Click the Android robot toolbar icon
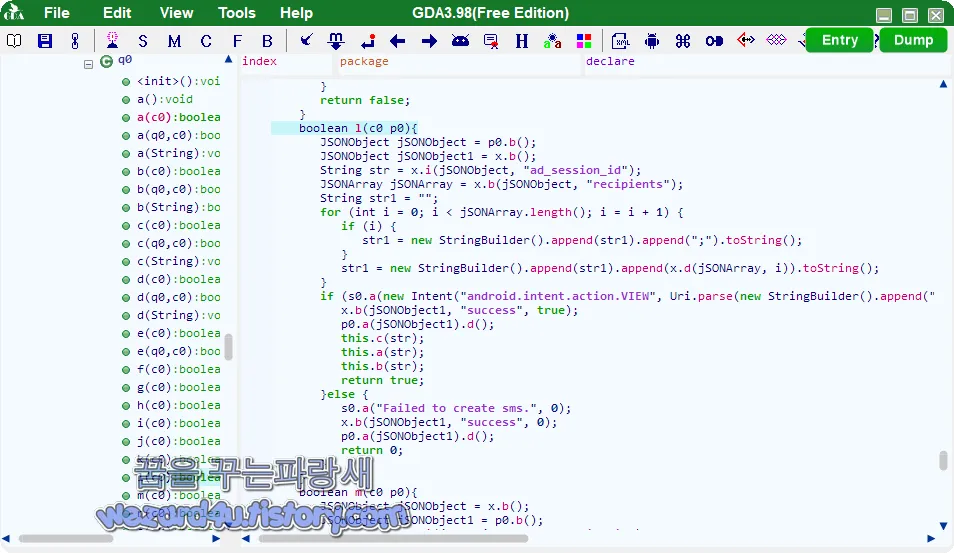The image size is (954, 553). pos(652,41)
